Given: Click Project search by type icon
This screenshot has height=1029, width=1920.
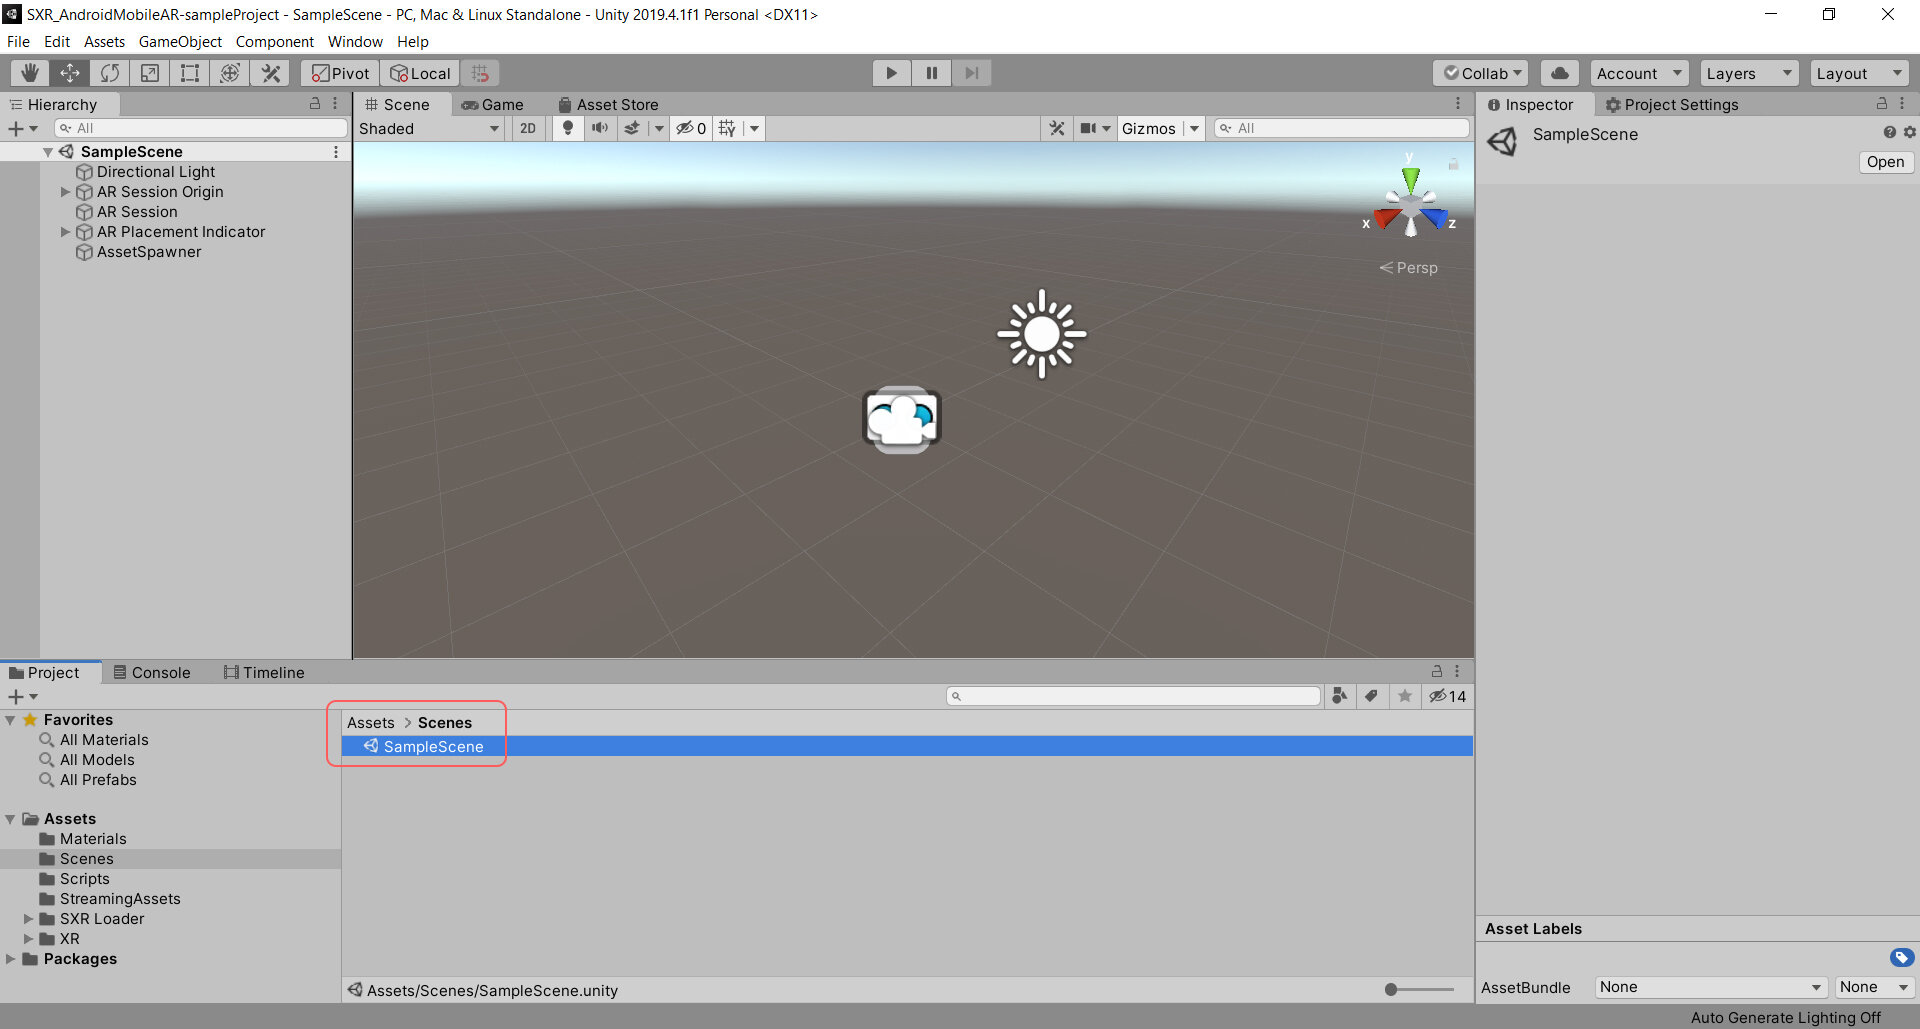Looking at the screenshot, I should (x=1339, y=696).
